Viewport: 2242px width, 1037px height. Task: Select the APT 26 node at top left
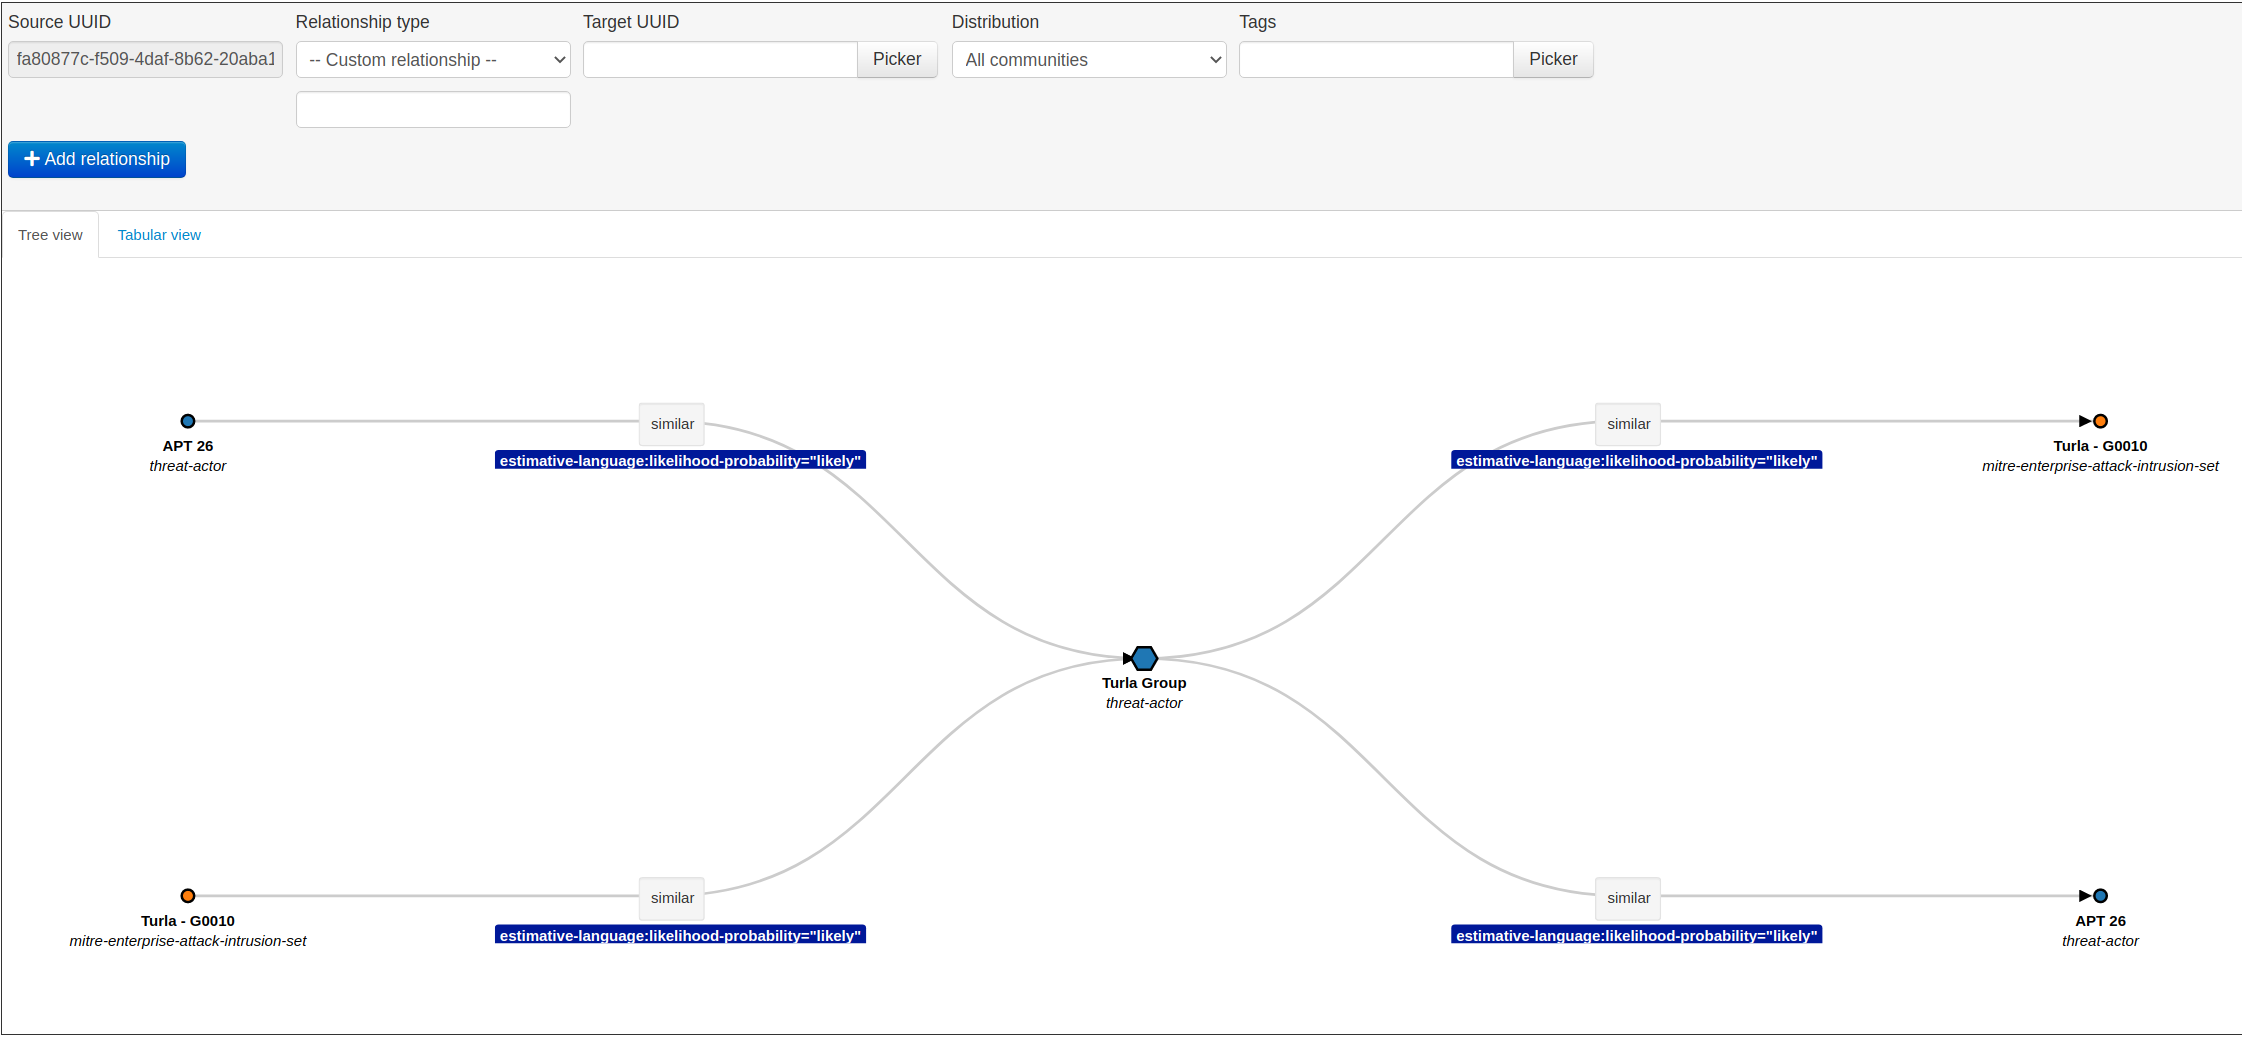pyautogui.click(x=188, y=421)
